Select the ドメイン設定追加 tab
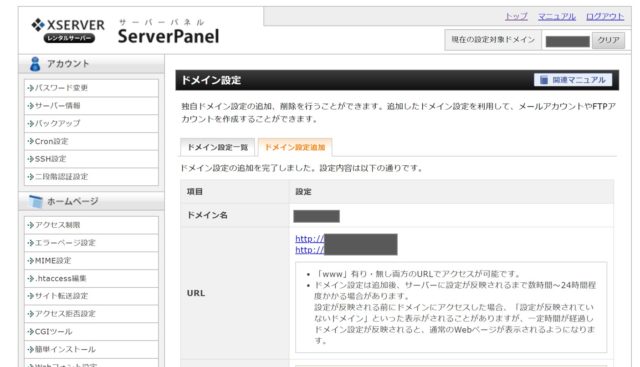Viewport: 640px width, 367px height. point(295,147)
